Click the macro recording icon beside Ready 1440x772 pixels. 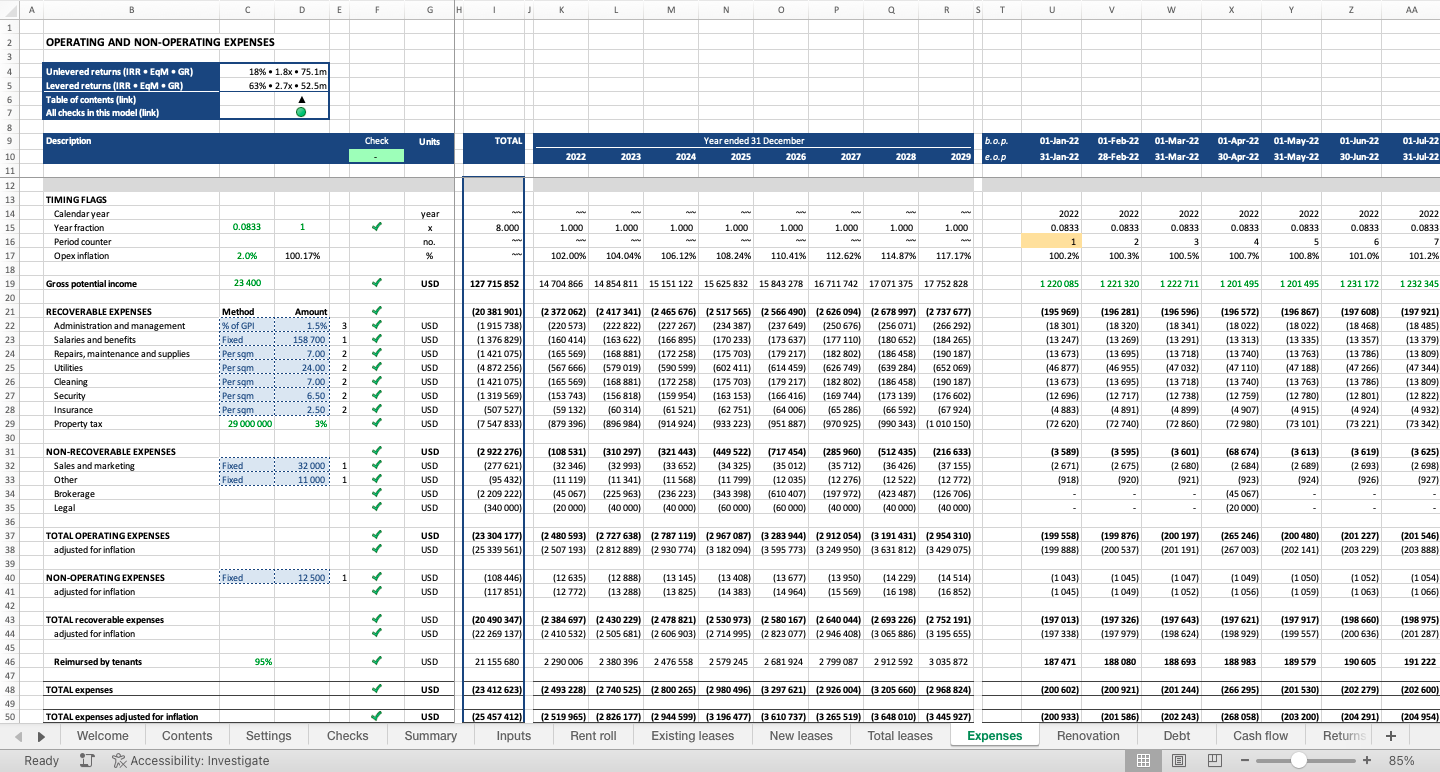(x=87, y=760)
